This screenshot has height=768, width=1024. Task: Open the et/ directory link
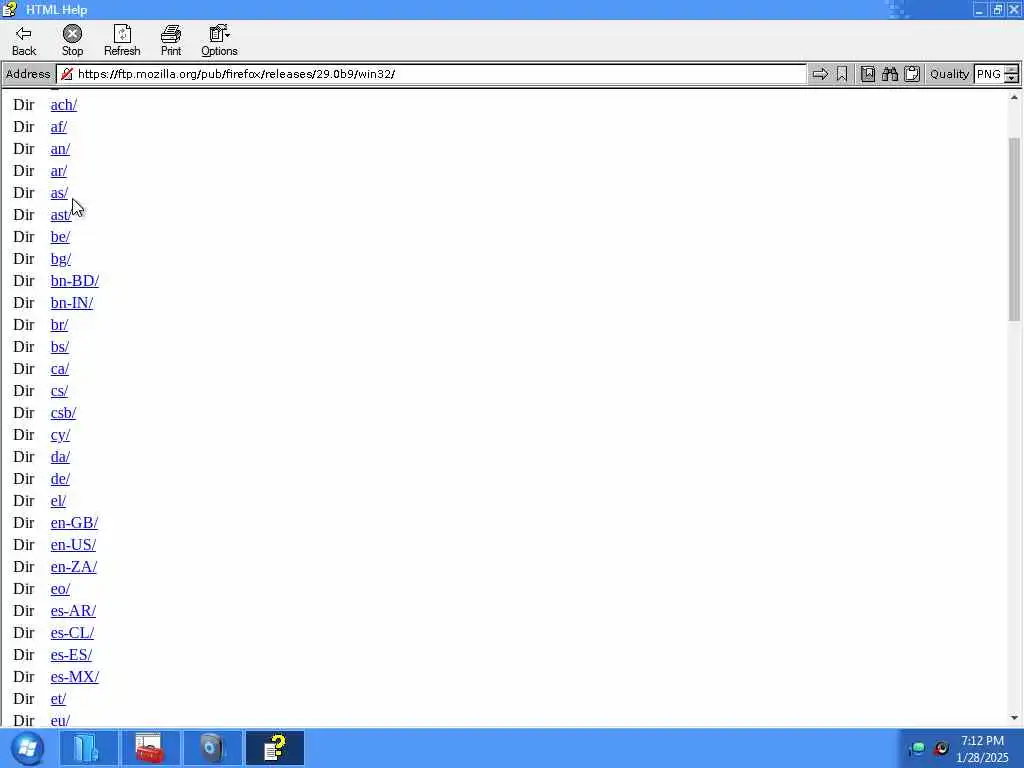(x=58, y=699)
